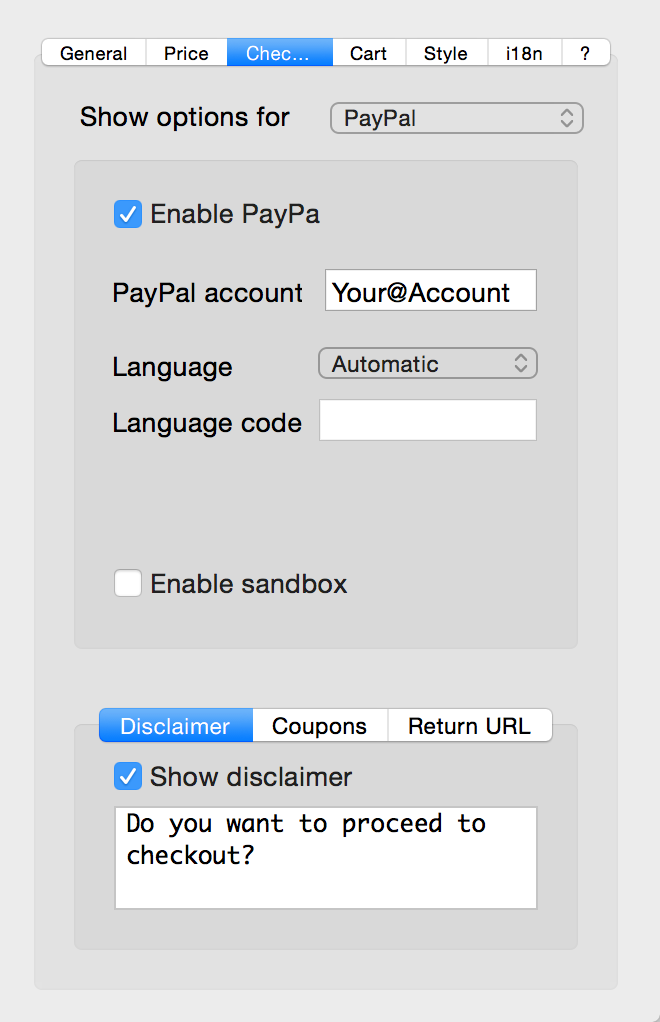Toggle the Show disclaimer checkbox
This screenshot has width=660, height=1022.
click(x=128, y=776)
